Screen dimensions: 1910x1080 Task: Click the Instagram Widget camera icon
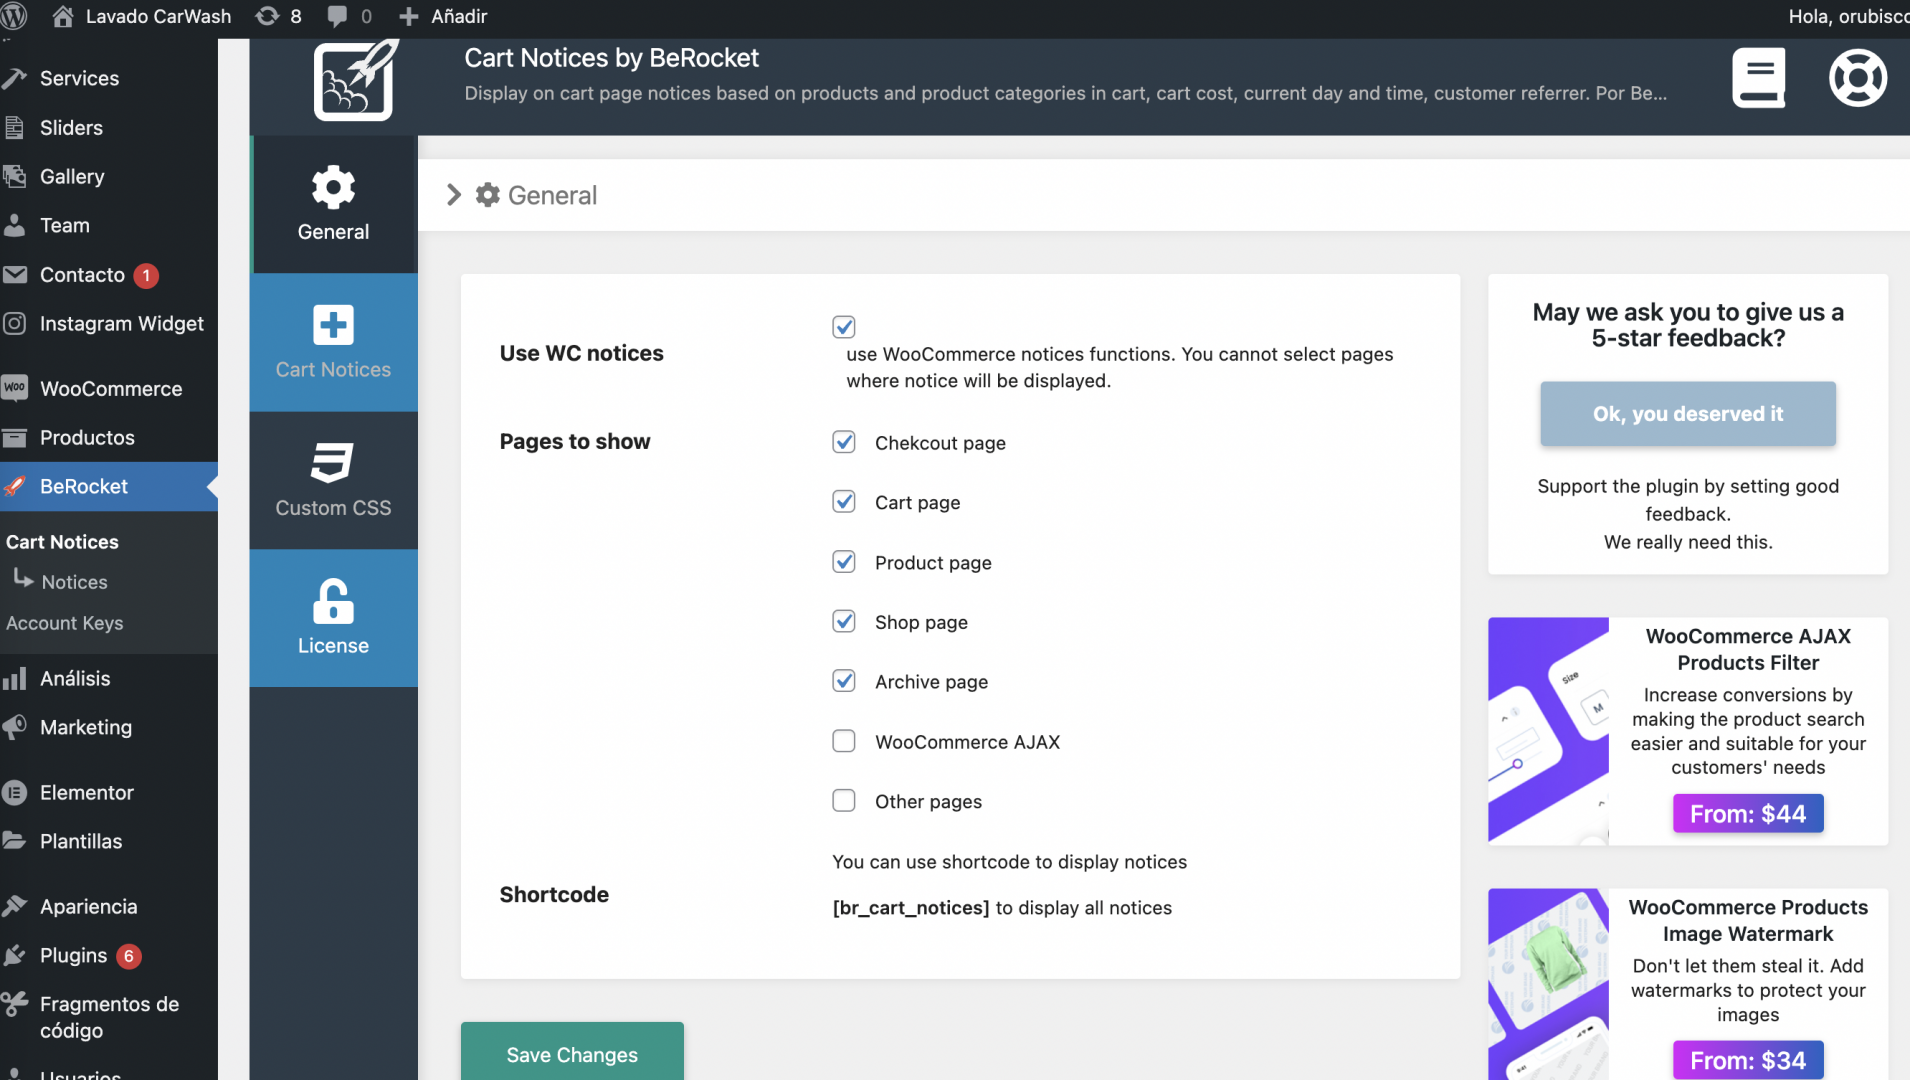(14, 323)
